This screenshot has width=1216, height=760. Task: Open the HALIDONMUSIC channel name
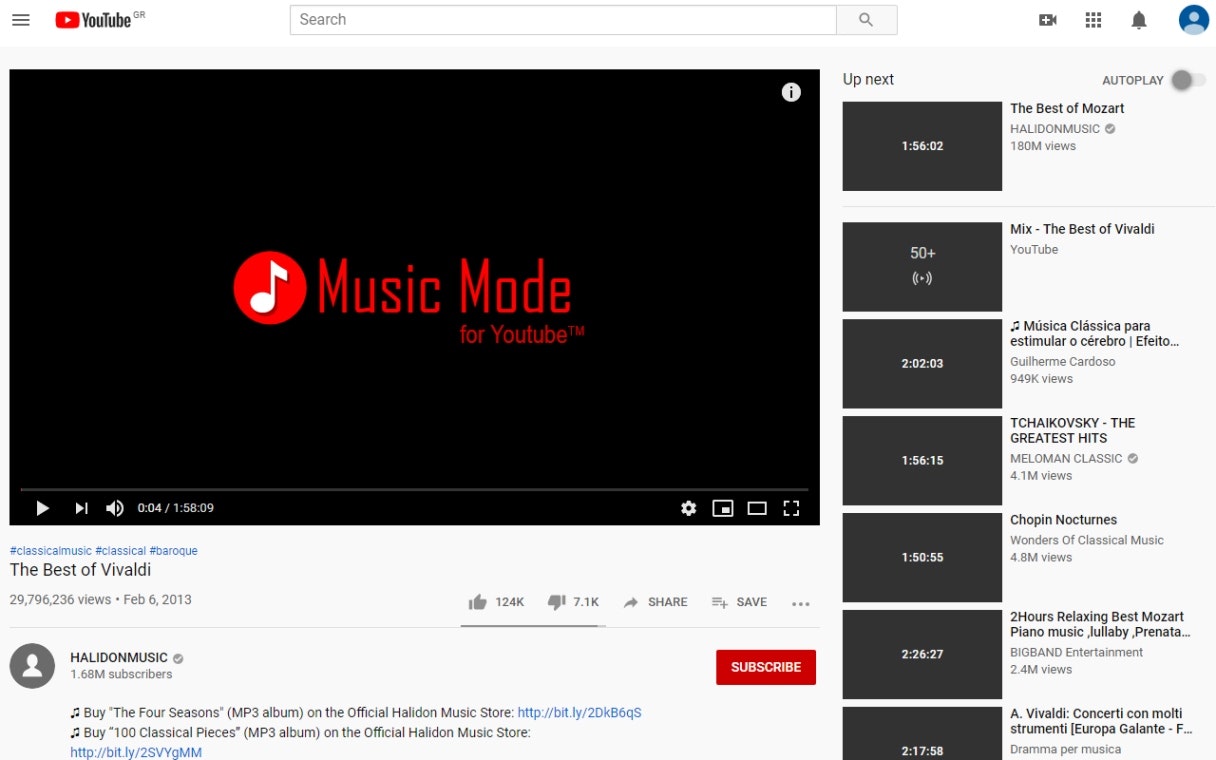point(117,657)
